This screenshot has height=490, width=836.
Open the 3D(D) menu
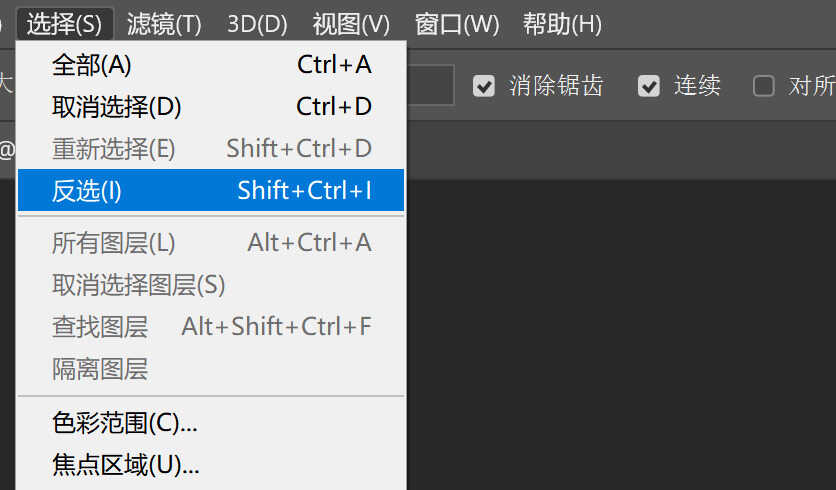tap(257, 24)
